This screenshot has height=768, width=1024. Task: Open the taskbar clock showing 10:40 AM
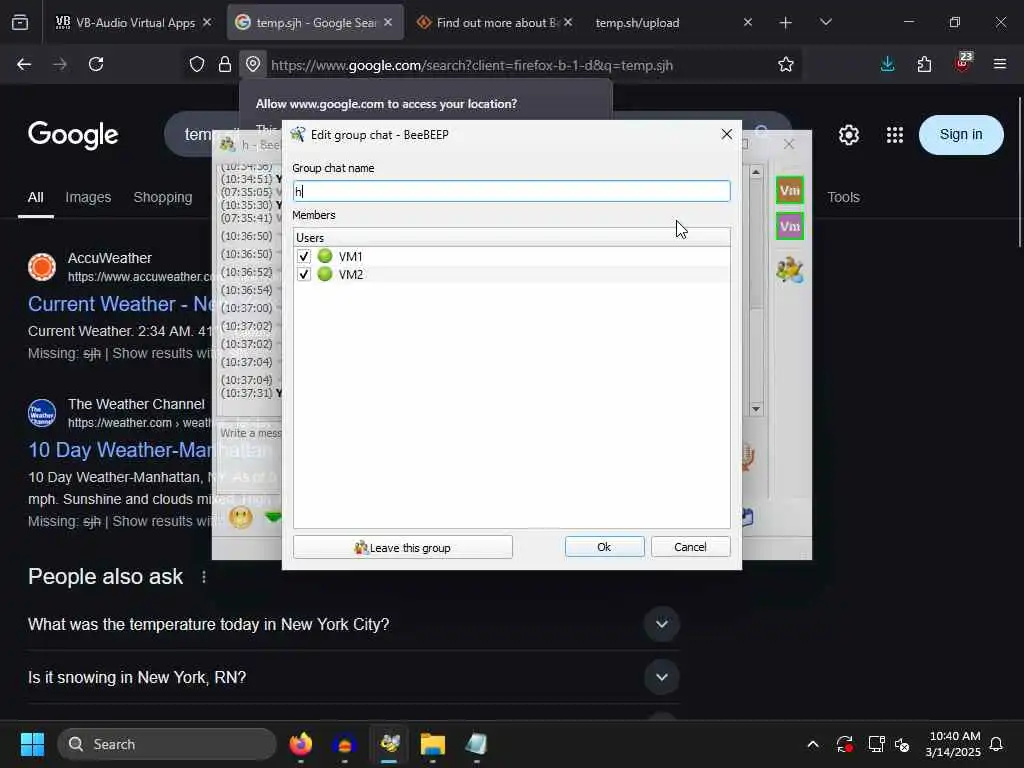coord(953,744)
